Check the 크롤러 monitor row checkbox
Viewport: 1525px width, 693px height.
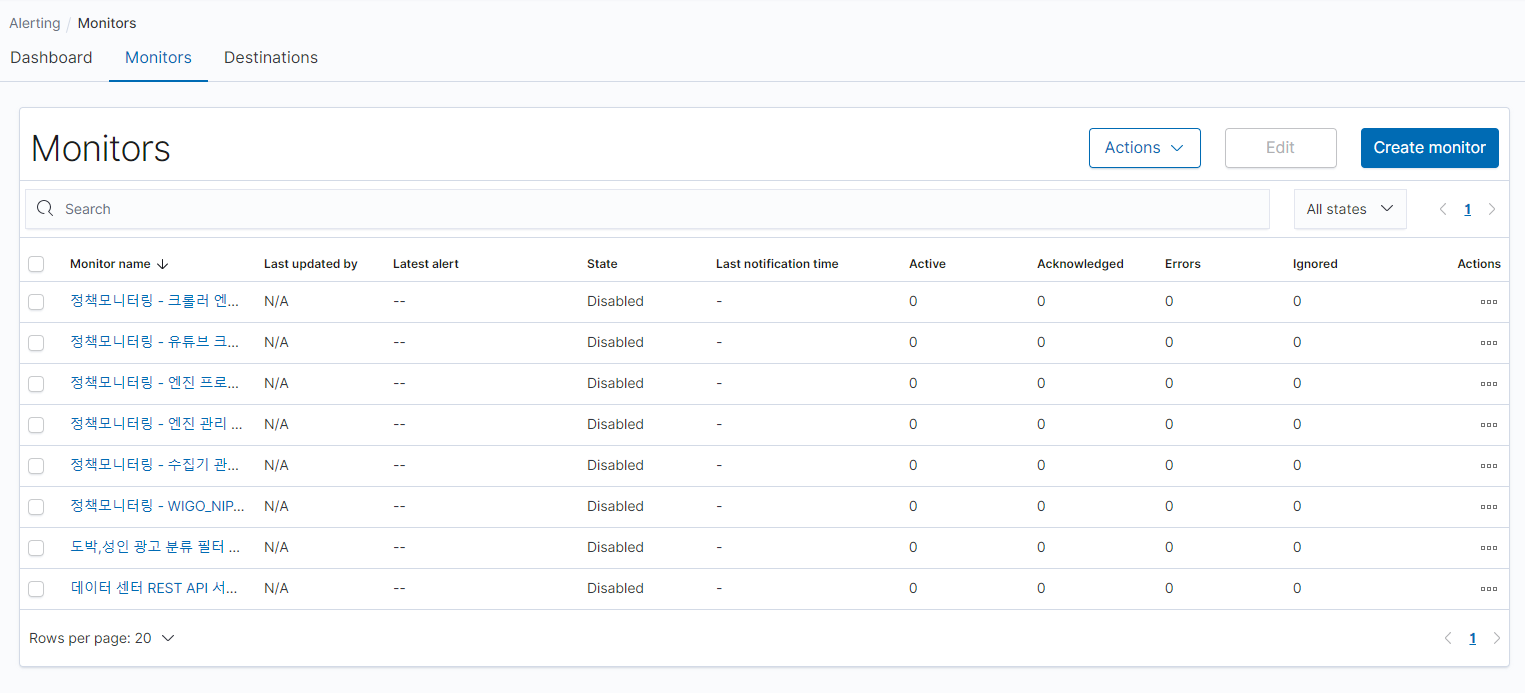coord(36,302)
